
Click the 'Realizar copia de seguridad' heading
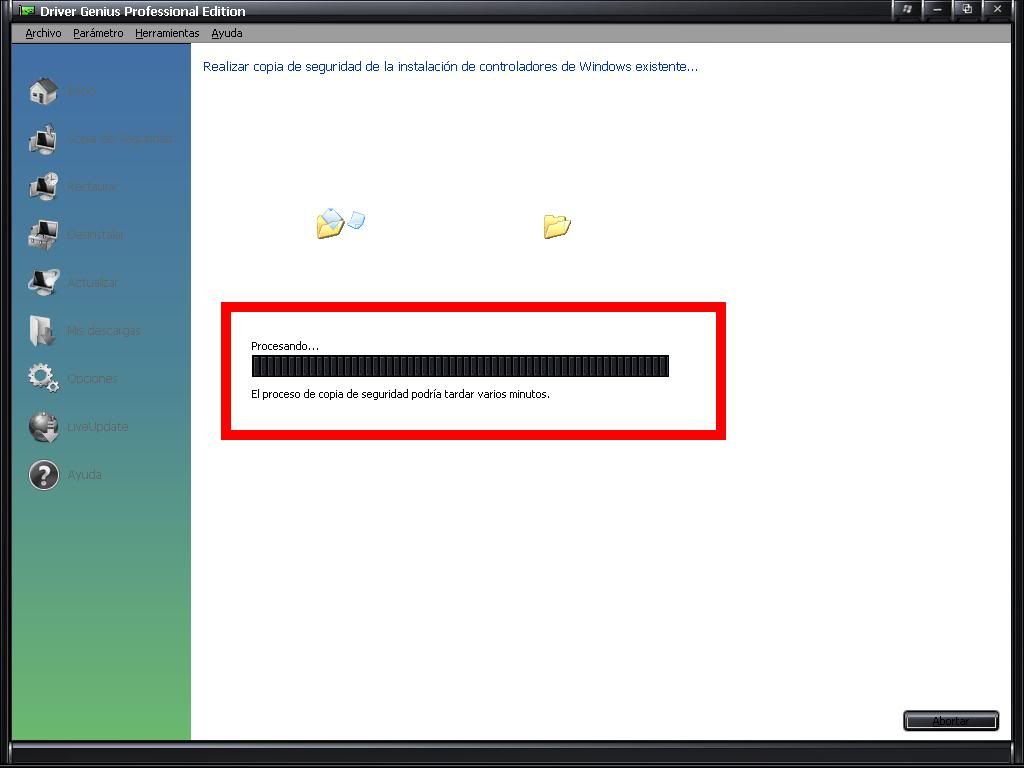[x=450, y=67]
